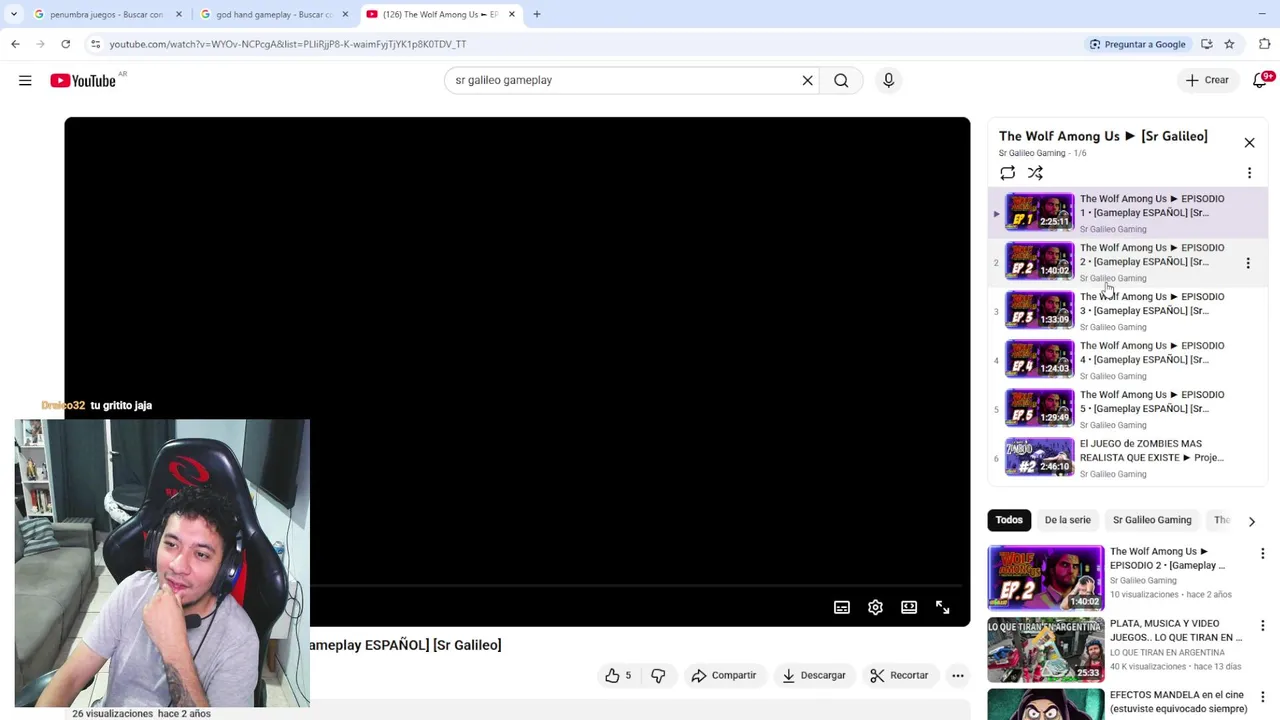Open the browser extensions icon

pyautogui.click(x=1265, y=44)
